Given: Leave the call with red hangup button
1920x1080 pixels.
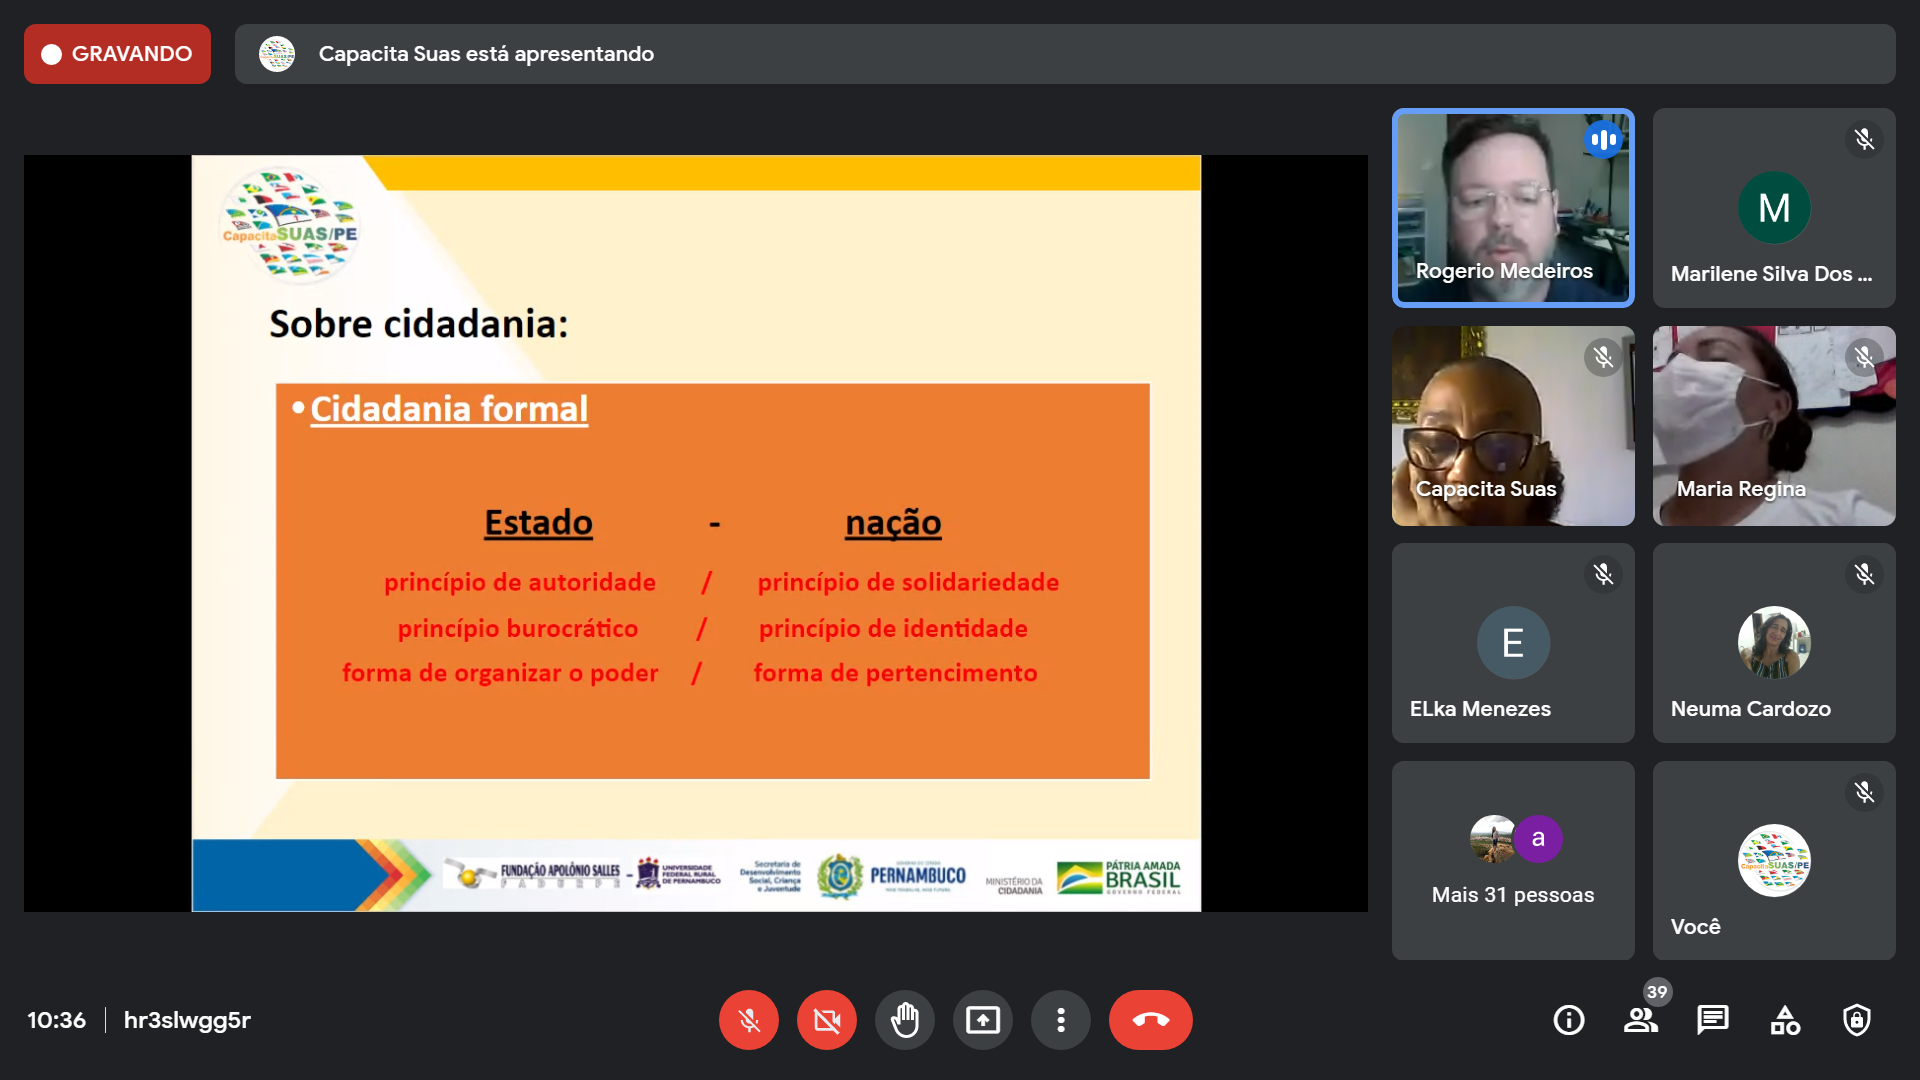Looking at the screenshot, I should pos(1150,1020).
